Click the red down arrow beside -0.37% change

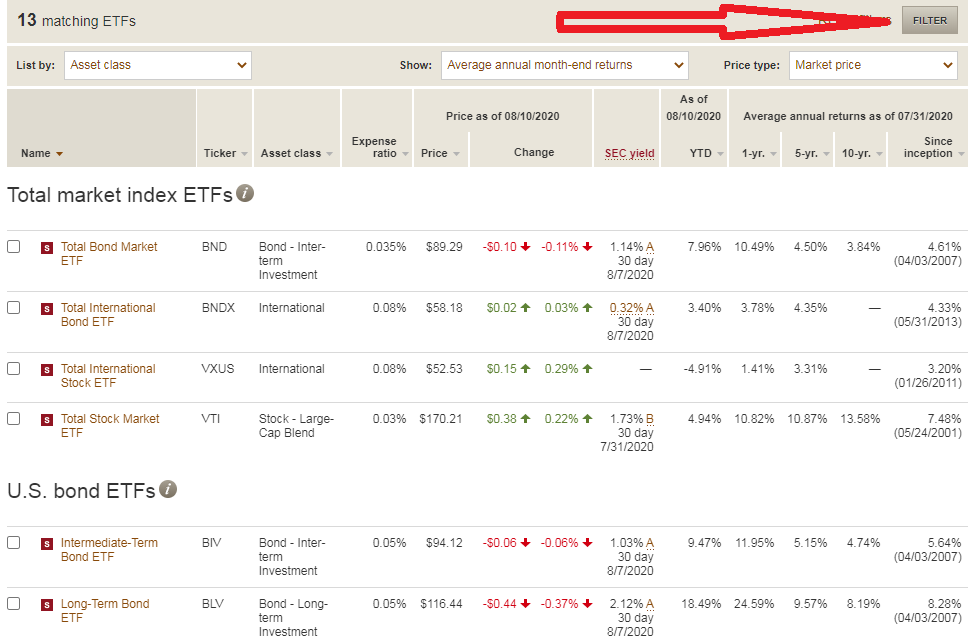click(x=588, y=604)
